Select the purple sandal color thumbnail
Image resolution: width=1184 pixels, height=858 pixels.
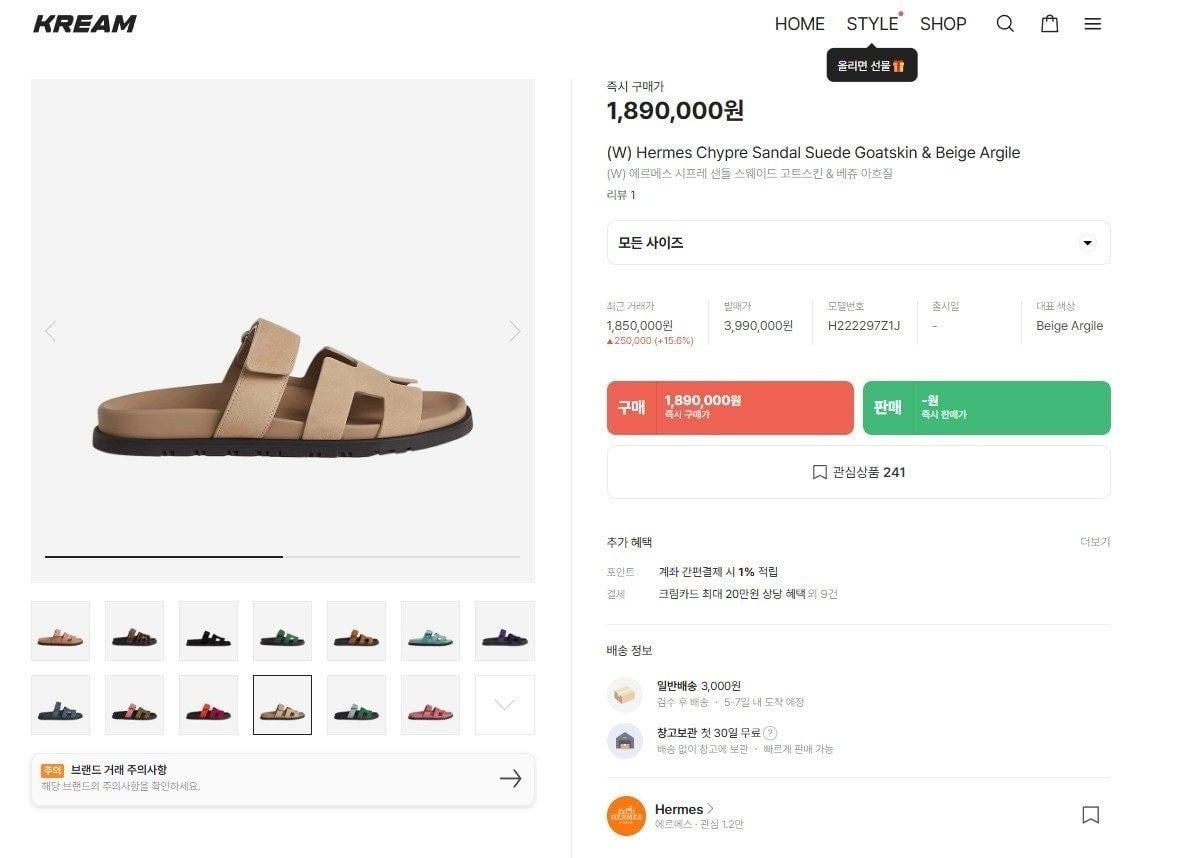504,631
